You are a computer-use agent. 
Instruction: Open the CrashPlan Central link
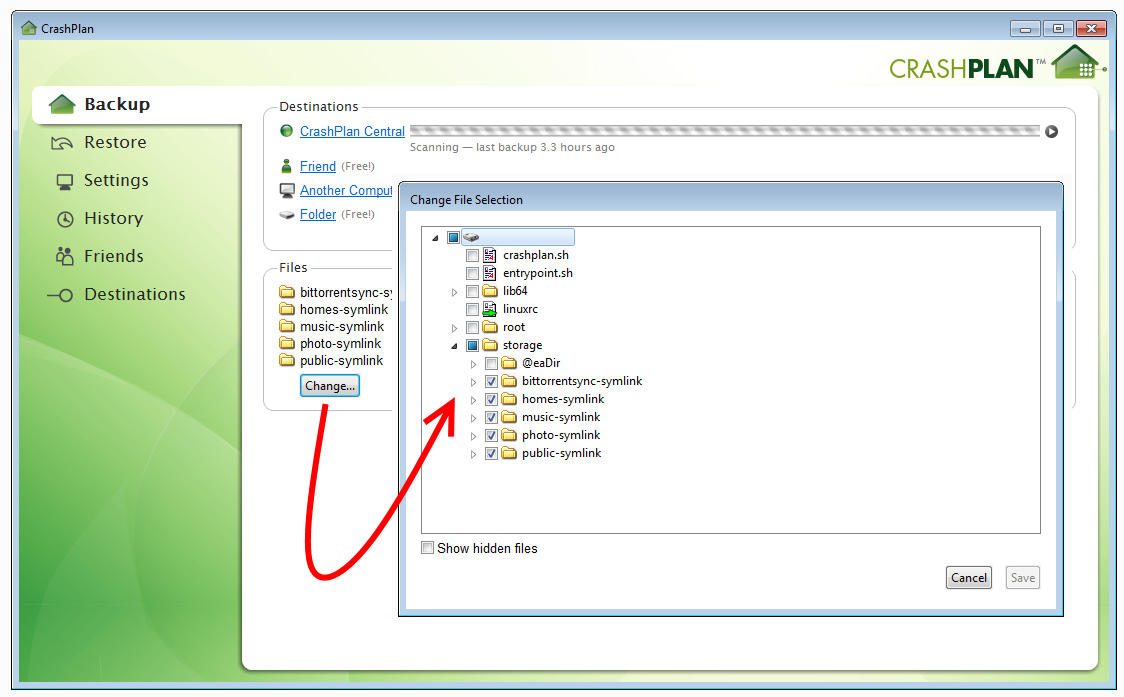pos(352,131)
